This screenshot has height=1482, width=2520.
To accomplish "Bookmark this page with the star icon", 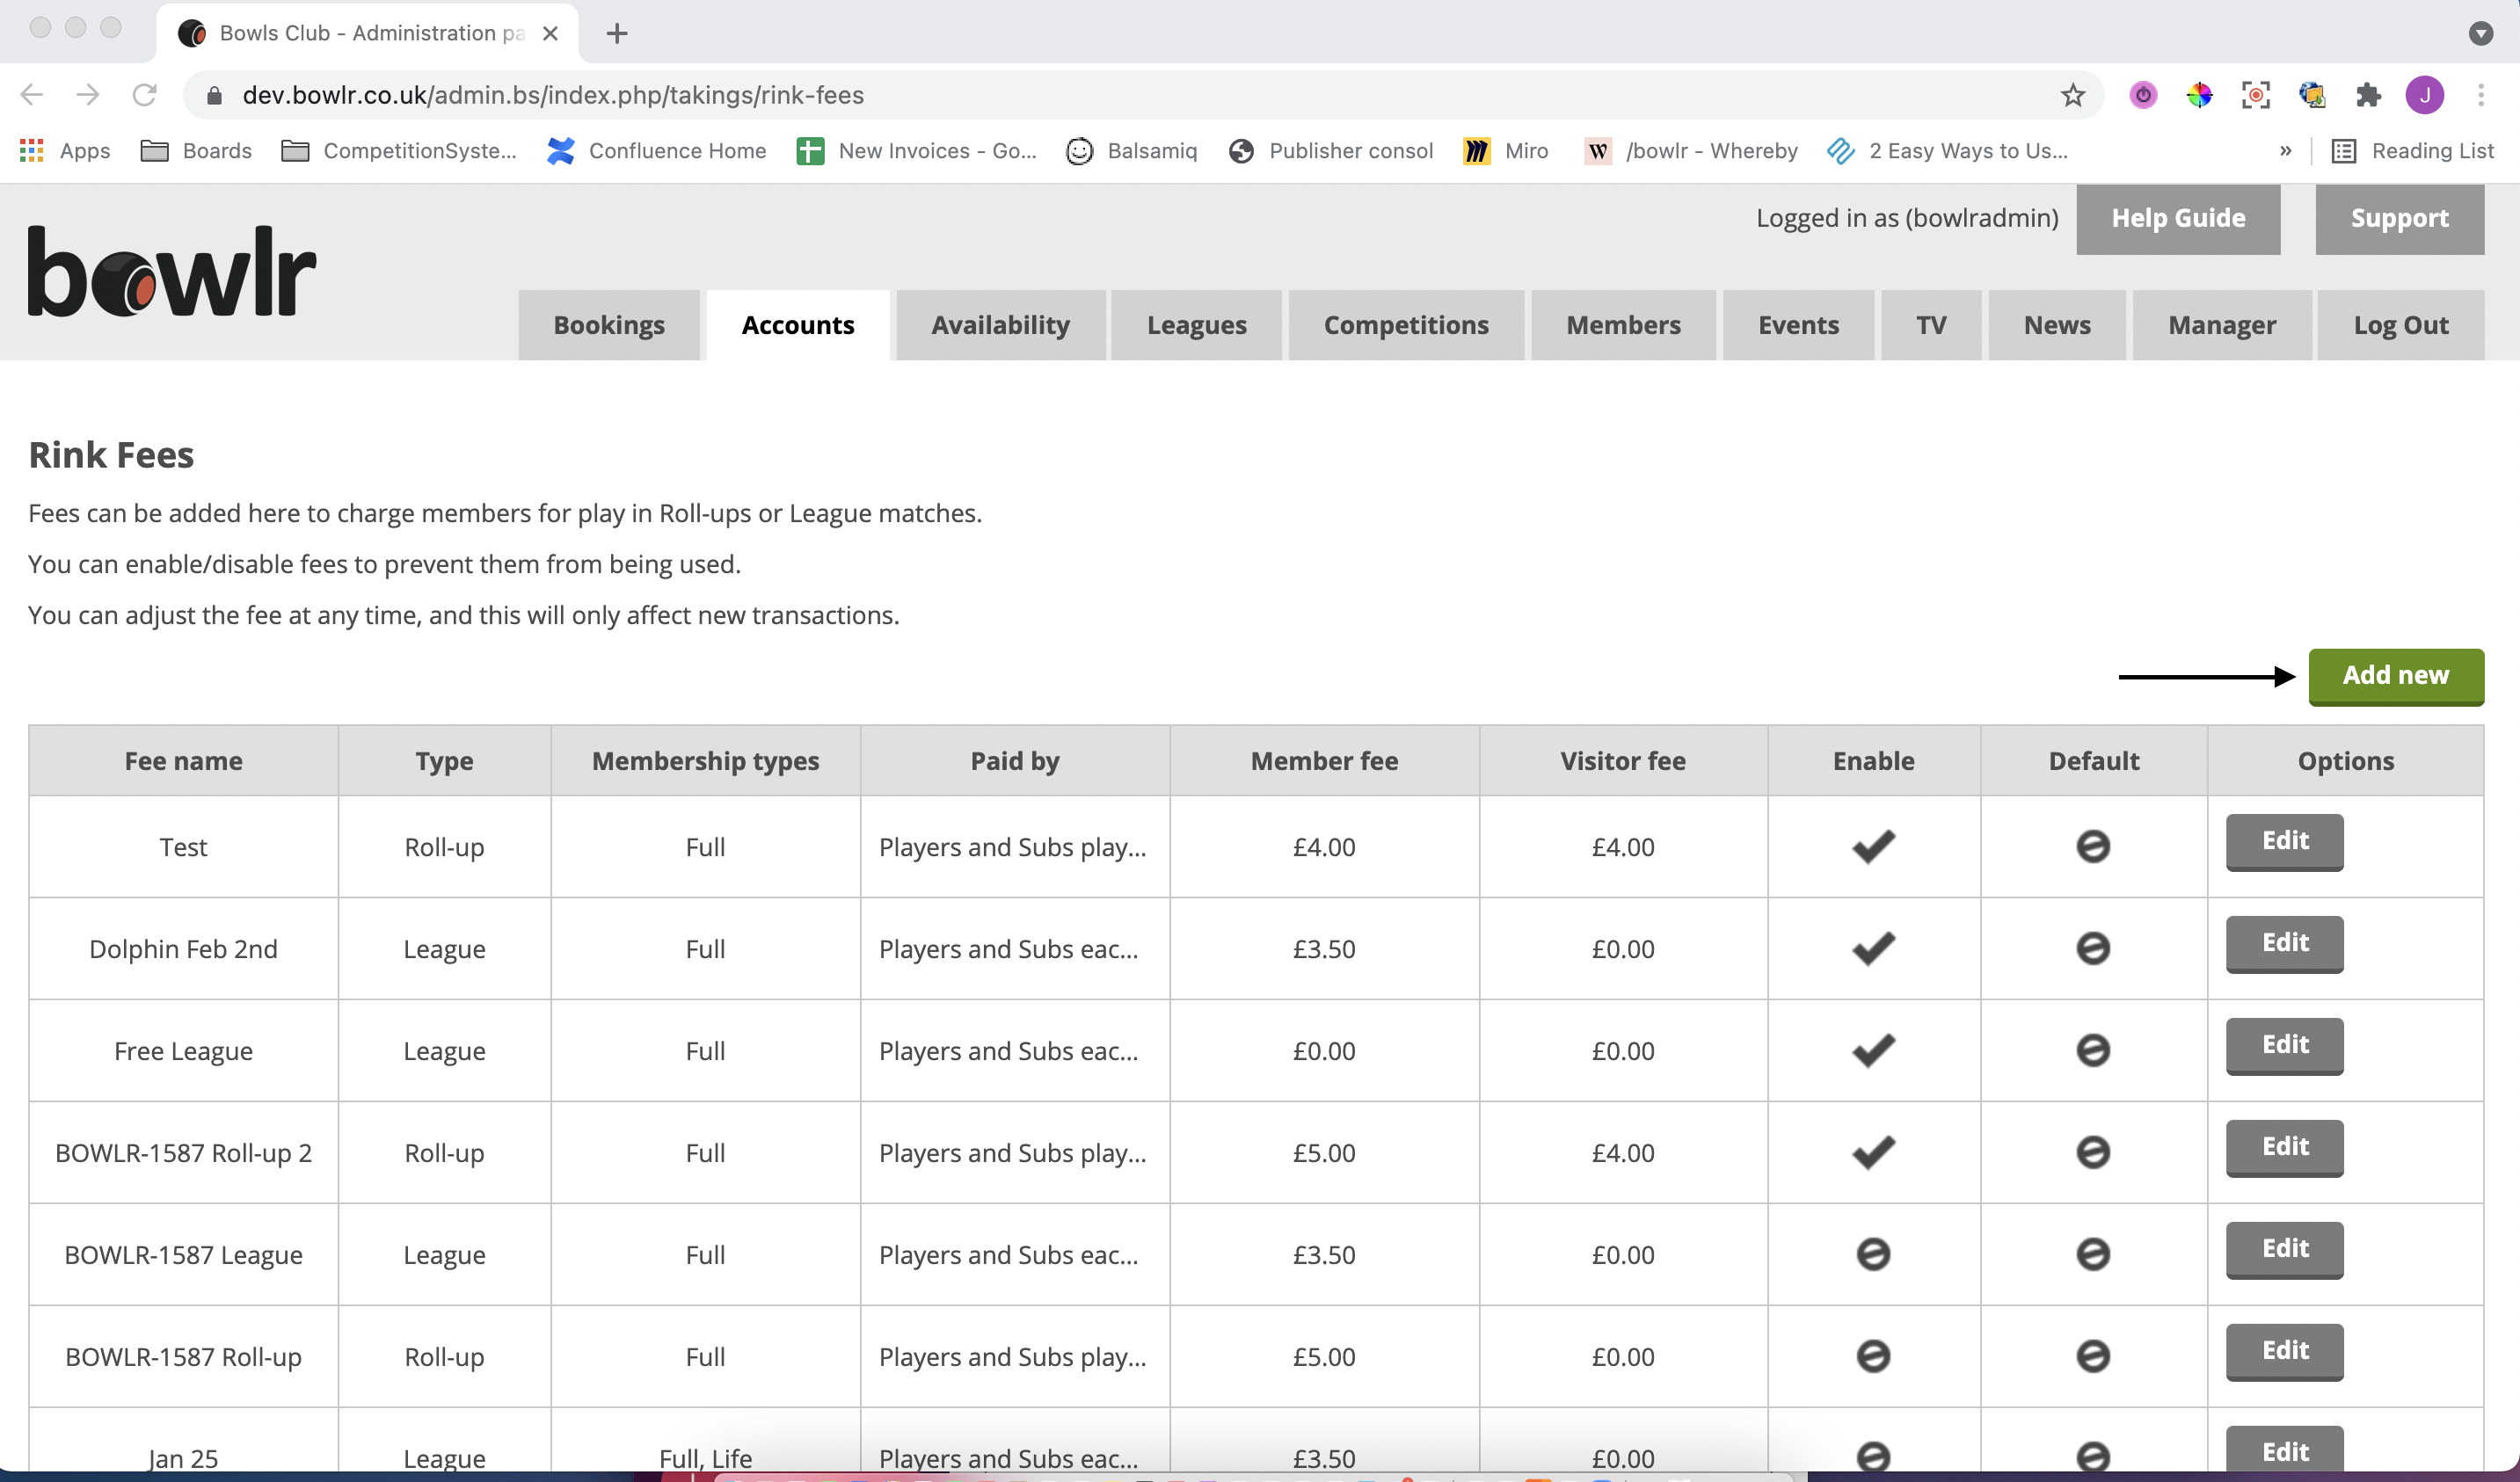I will (2072, 95).
